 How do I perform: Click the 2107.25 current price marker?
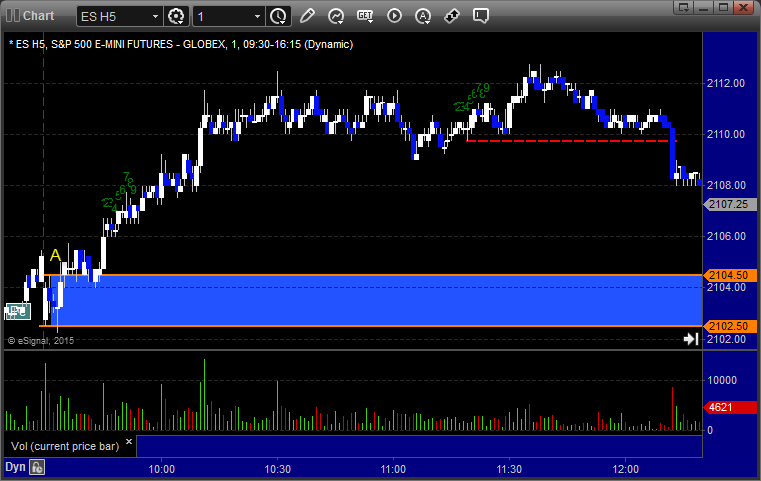click(730, 204)
